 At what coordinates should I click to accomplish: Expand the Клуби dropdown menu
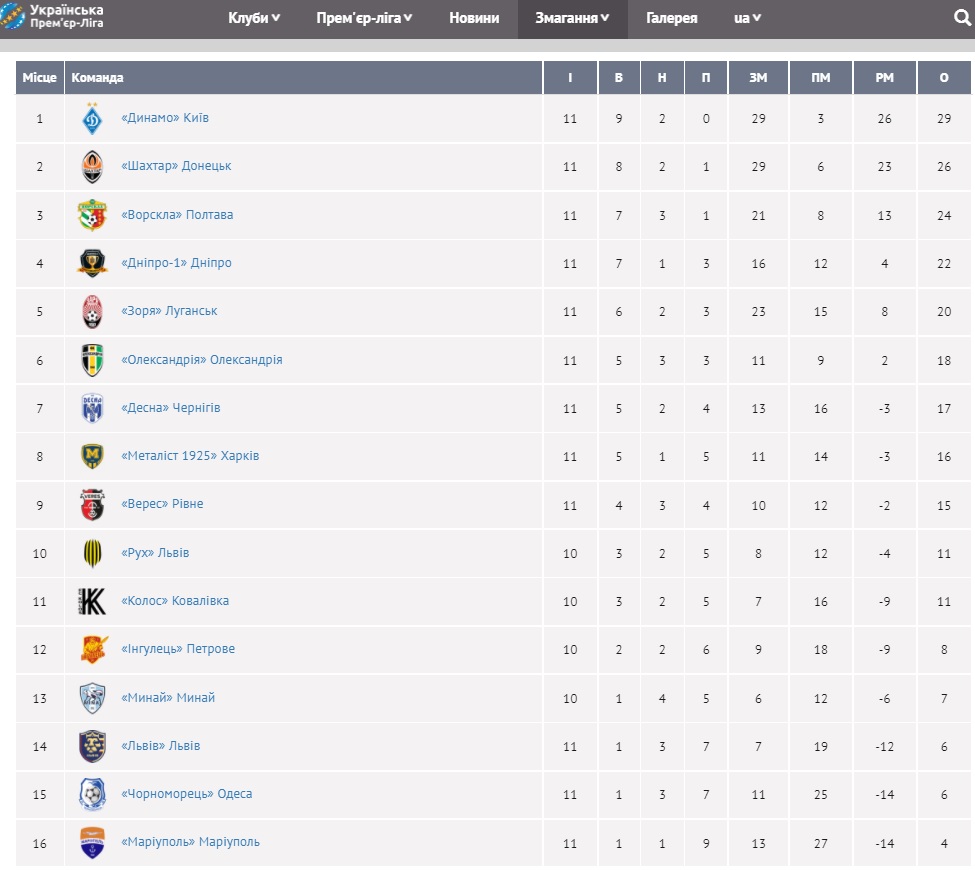pyautogui.click(x=254, y=18)
